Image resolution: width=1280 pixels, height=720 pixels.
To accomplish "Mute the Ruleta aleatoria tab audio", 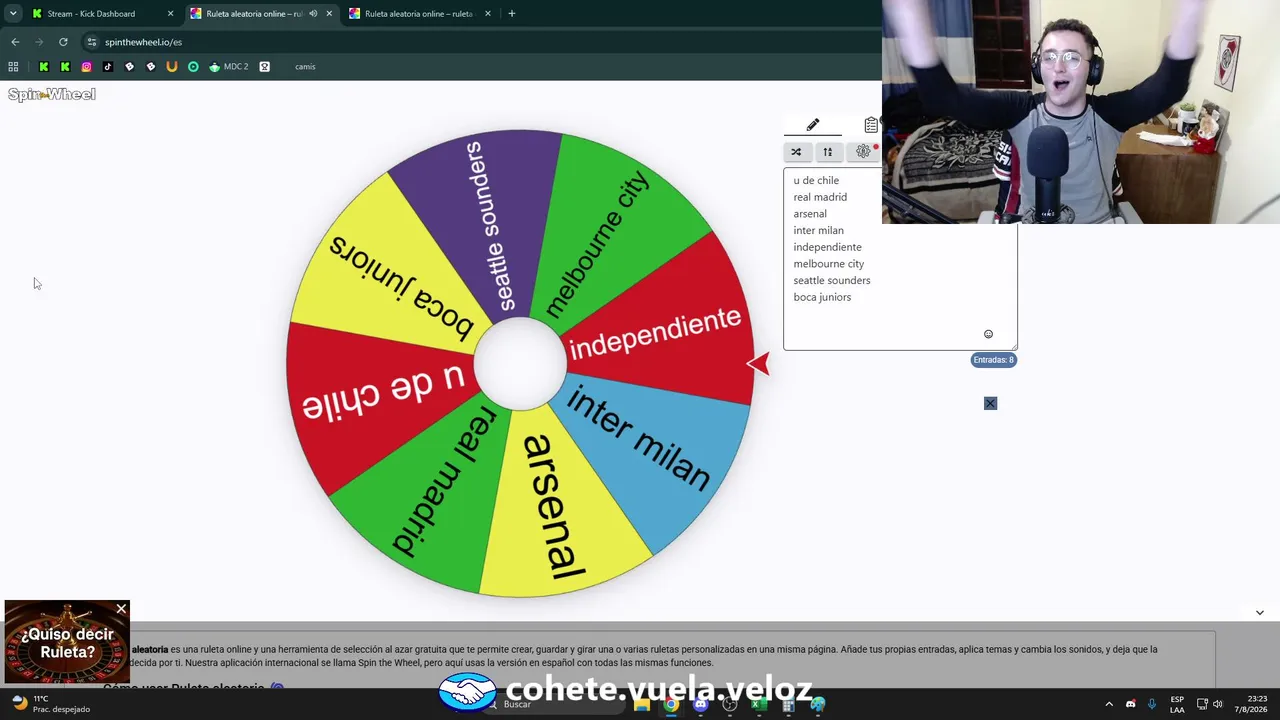I will pos(313,14).
